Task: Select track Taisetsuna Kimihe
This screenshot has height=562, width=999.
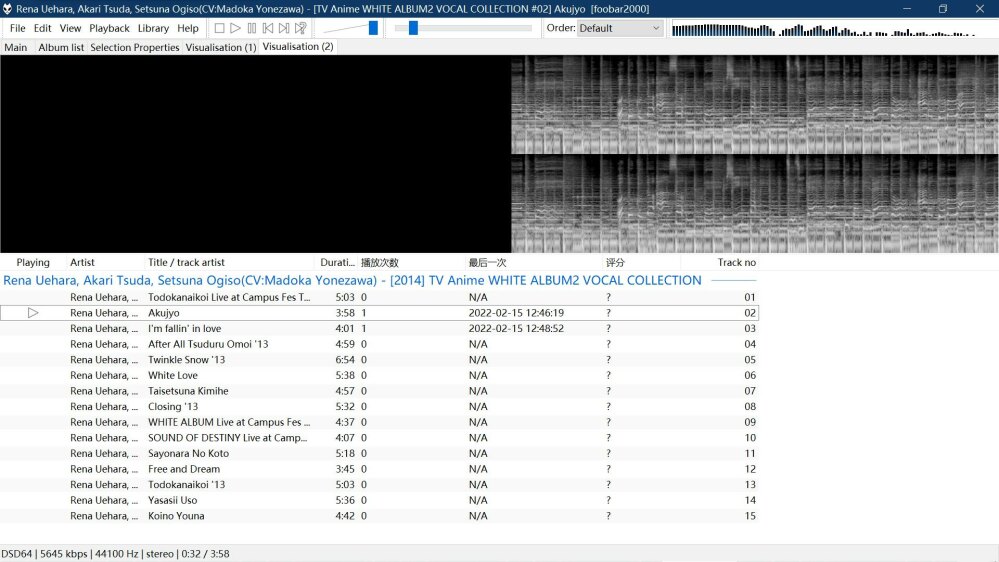Action: click(379, 391)
